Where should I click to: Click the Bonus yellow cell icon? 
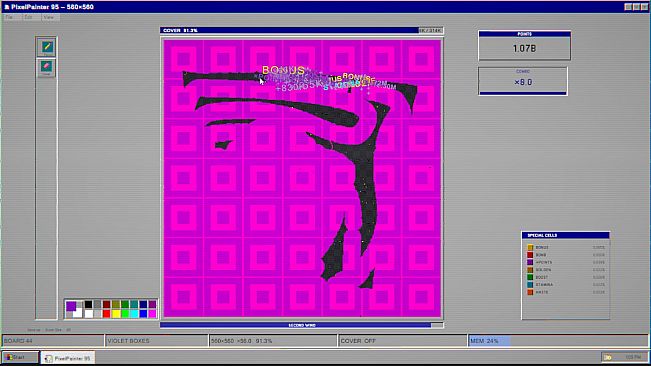[530, 247]
